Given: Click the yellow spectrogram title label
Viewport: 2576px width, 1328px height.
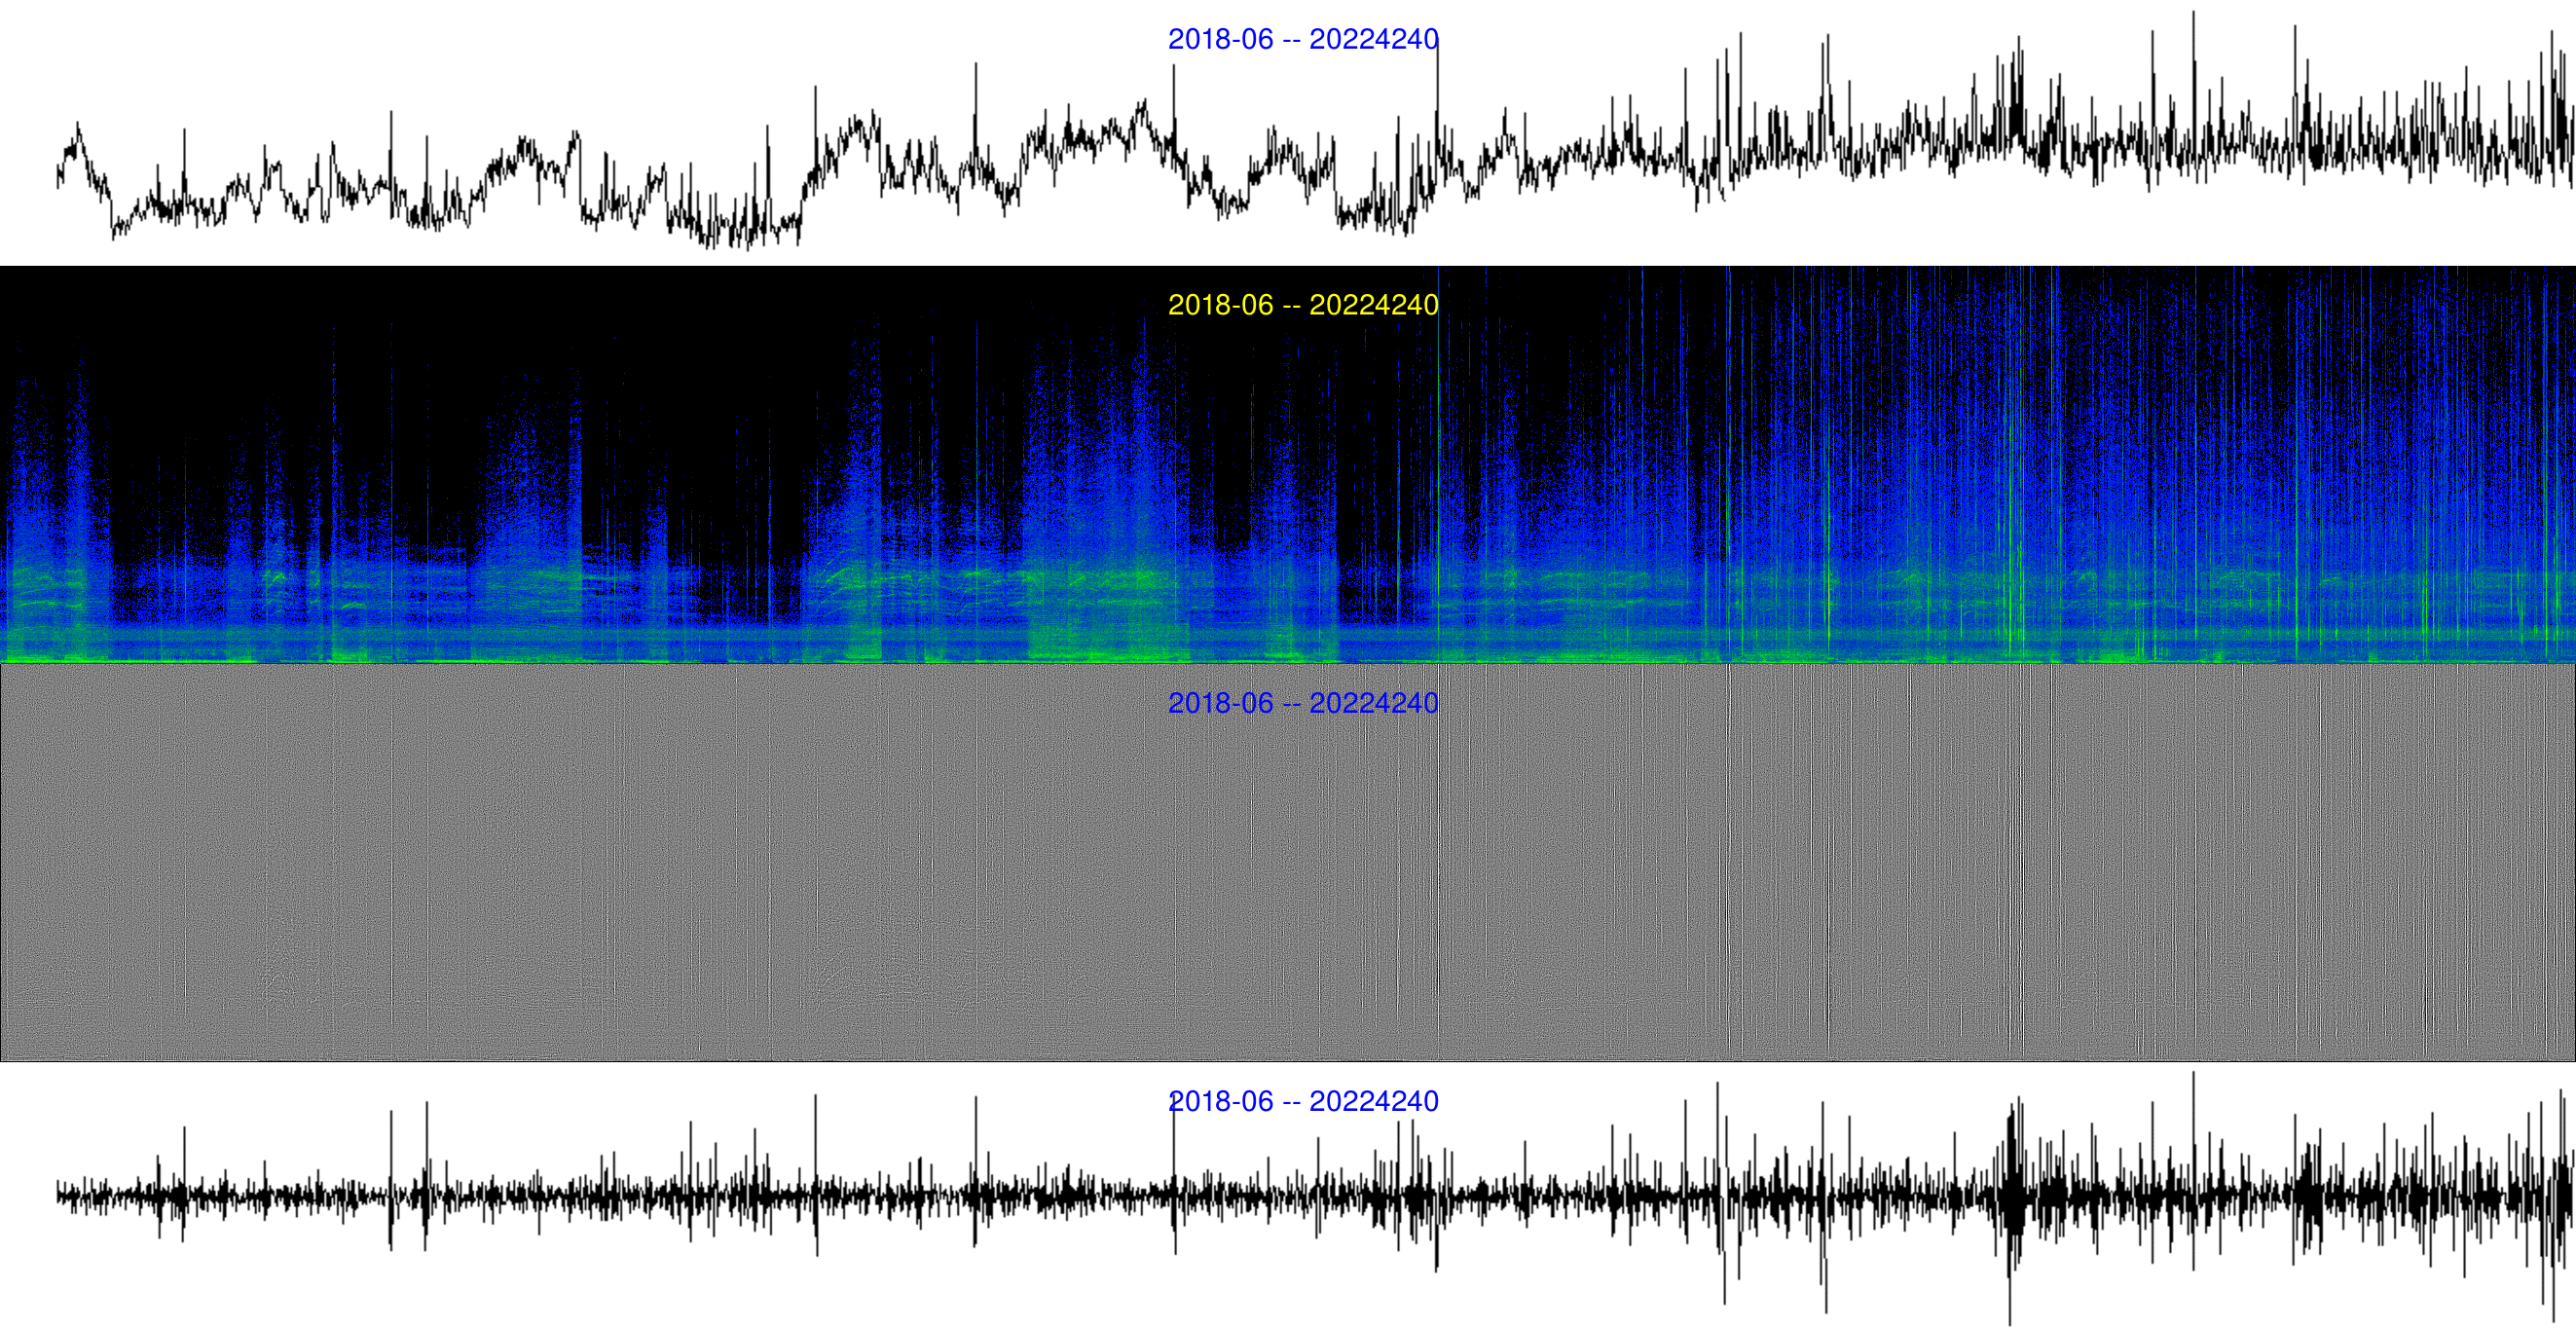Looking at the screenshot, I should tap(1303, 305).
